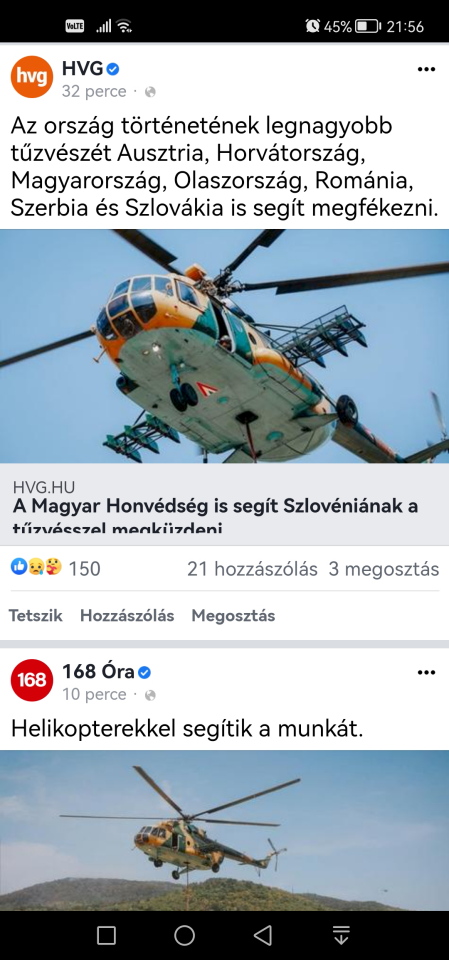Tap the Android back triangle button

pos(263,935)
